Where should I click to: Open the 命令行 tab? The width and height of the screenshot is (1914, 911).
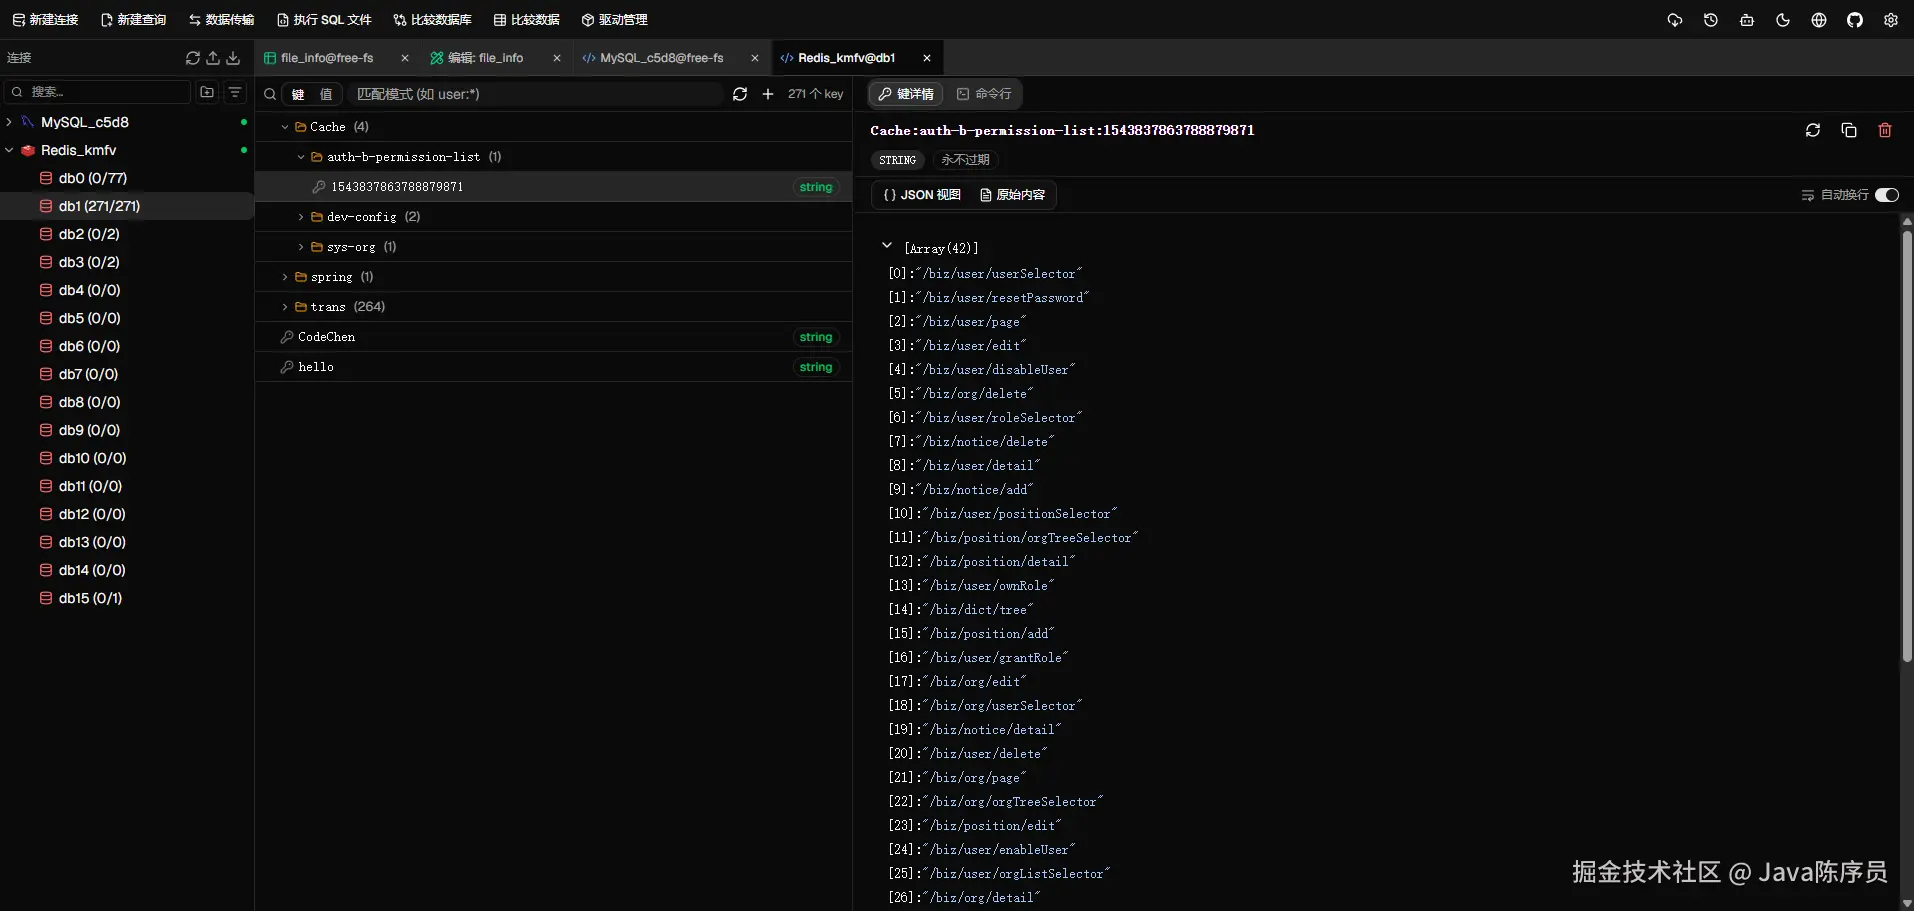point(984,94)
